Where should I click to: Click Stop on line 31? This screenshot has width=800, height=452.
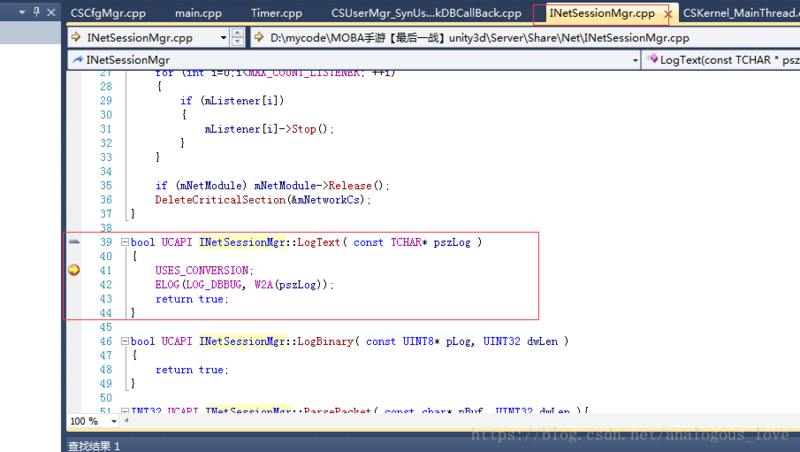304,129
